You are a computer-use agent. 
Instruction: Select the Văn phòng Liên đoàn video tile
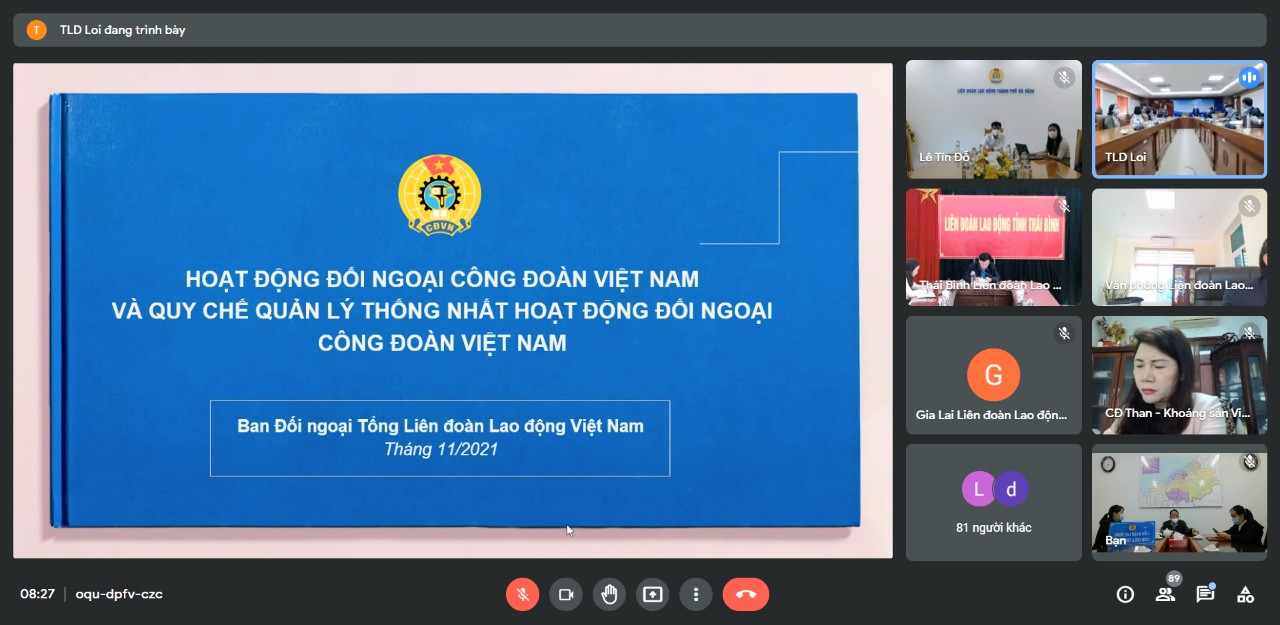[x=1180, y=247]
